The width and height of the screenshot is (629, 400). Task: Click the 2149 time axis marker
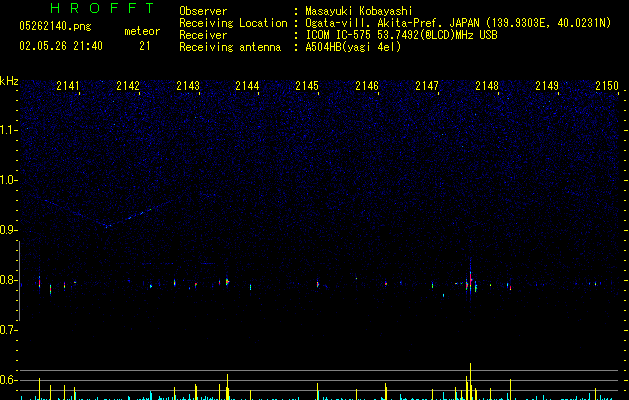[x=547, y=86]
